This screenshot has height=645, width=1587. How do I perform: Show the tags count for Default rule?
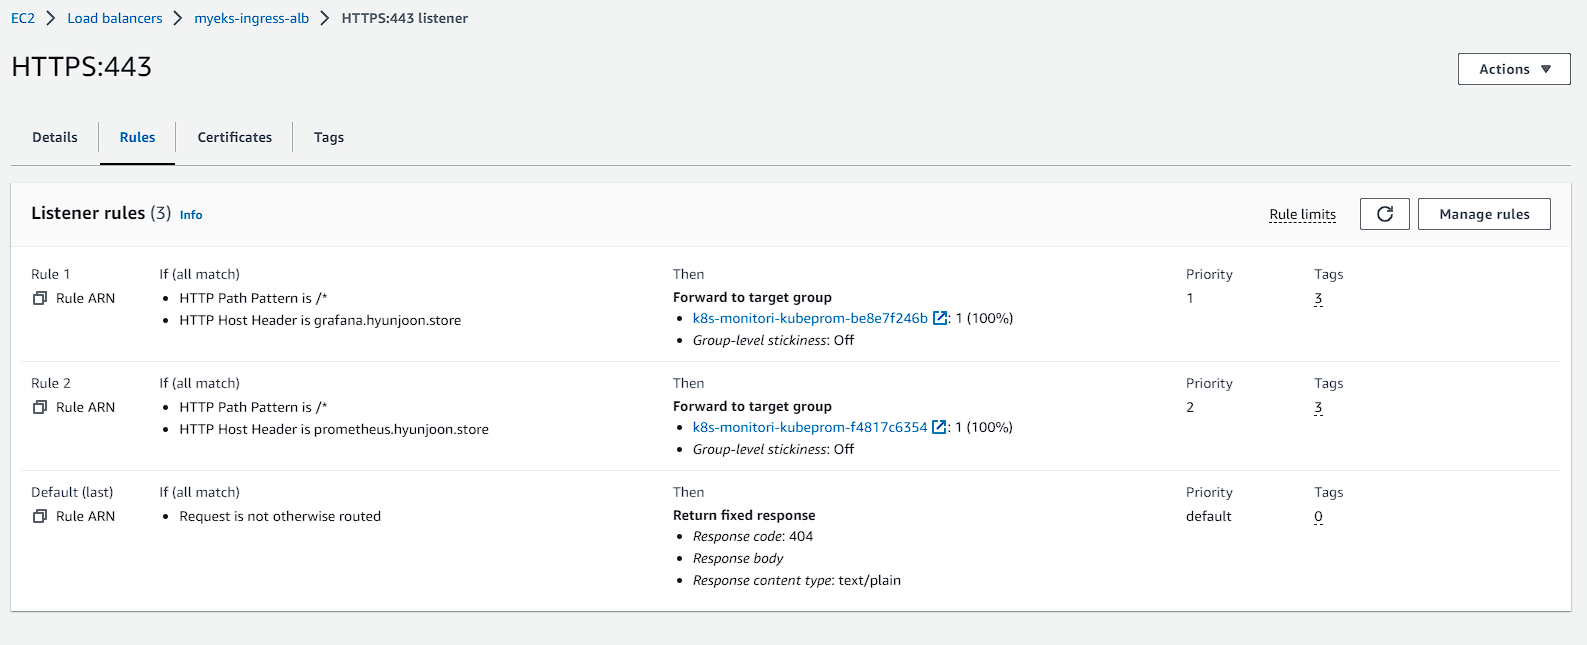(1318, 517)
